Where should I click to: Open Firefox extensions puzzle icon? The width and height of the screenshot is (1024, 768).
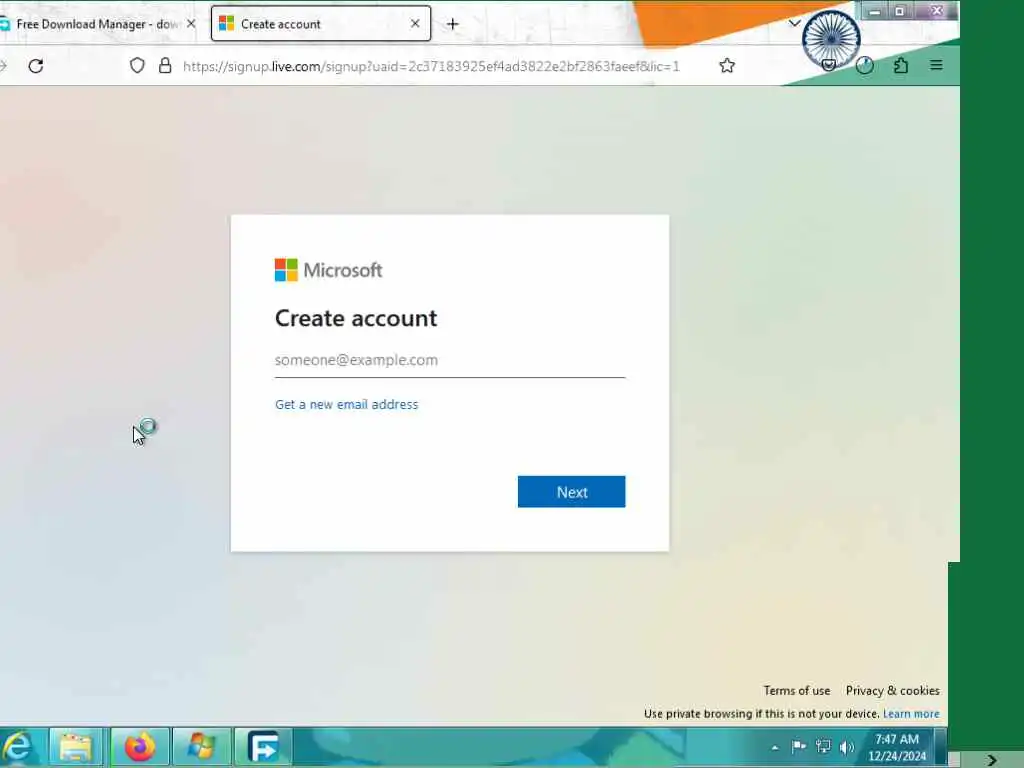901,65
